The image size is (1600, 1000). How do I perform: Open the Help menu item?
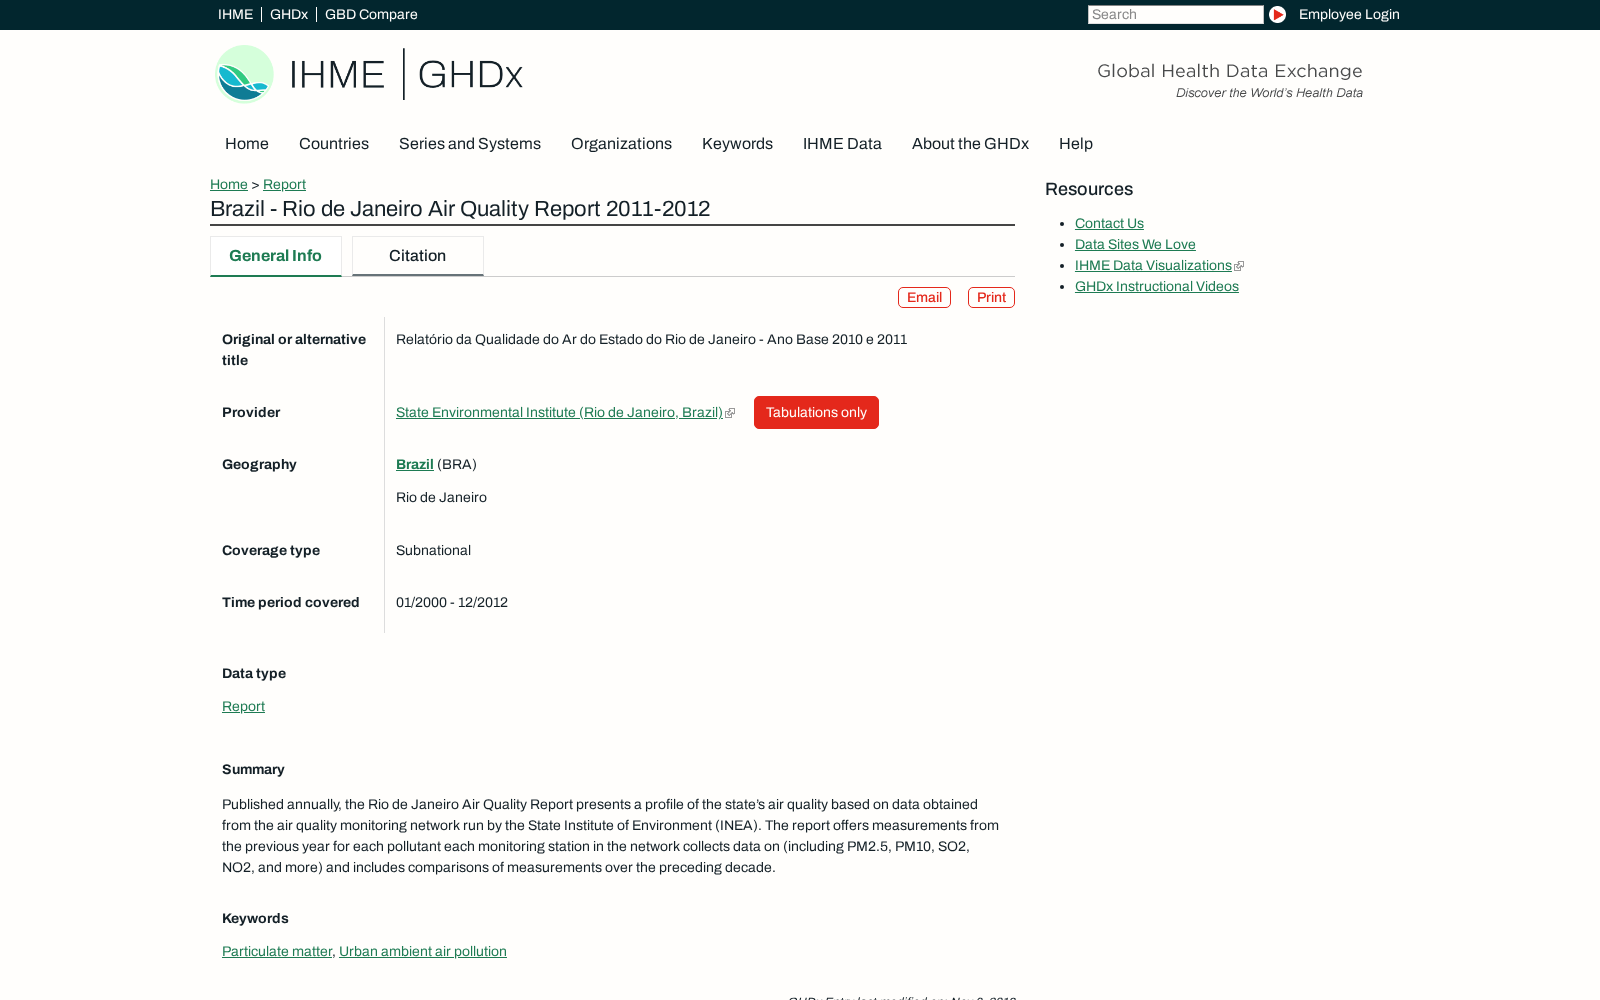pos(1076,144)
